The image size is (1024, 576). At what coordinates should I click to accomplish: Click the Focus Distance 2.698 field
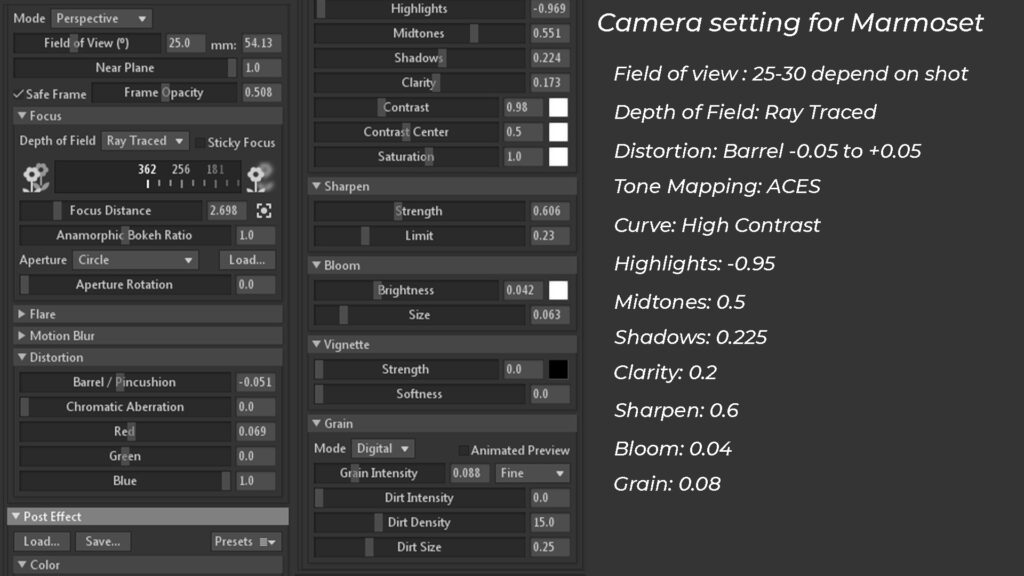coord(227,211)
